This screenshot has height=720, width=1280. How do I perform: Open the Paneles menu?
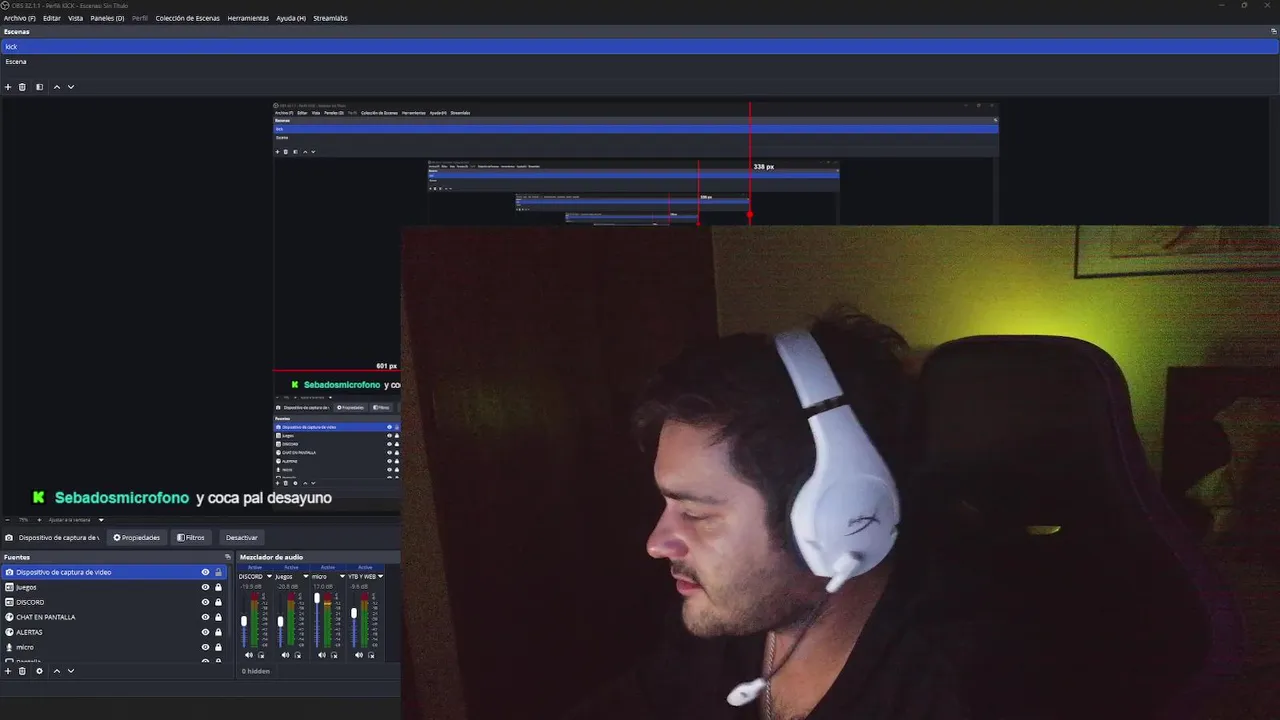pyautogui.click(x=107, y=18)
